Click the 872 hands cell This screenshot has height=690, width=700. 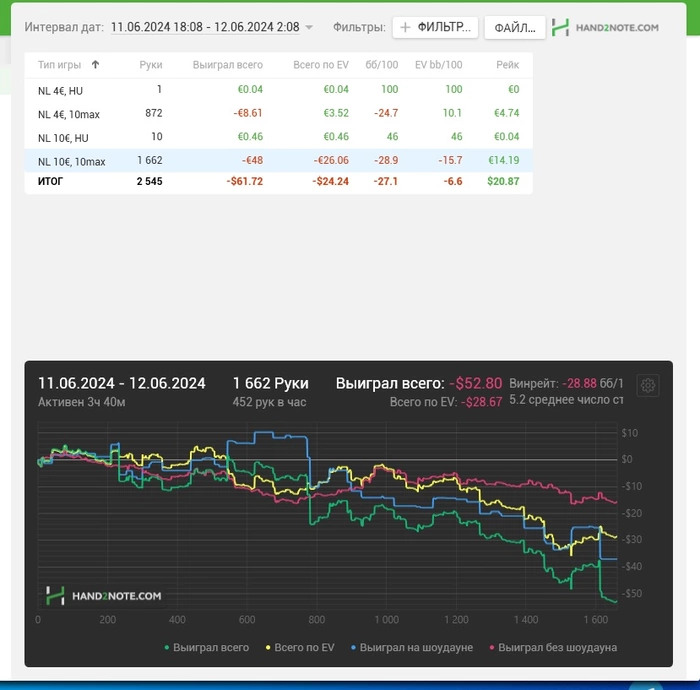[x=154, y=113]
